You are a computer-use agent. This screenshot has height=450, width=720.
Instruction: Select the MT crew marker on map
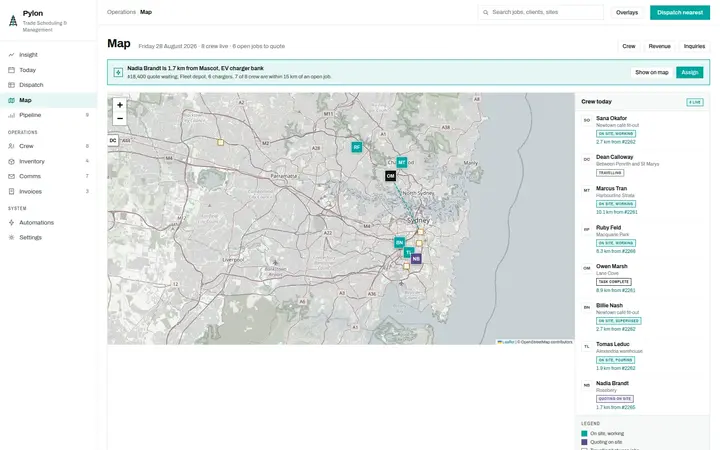pyautogui.click(x=402, y=162)
